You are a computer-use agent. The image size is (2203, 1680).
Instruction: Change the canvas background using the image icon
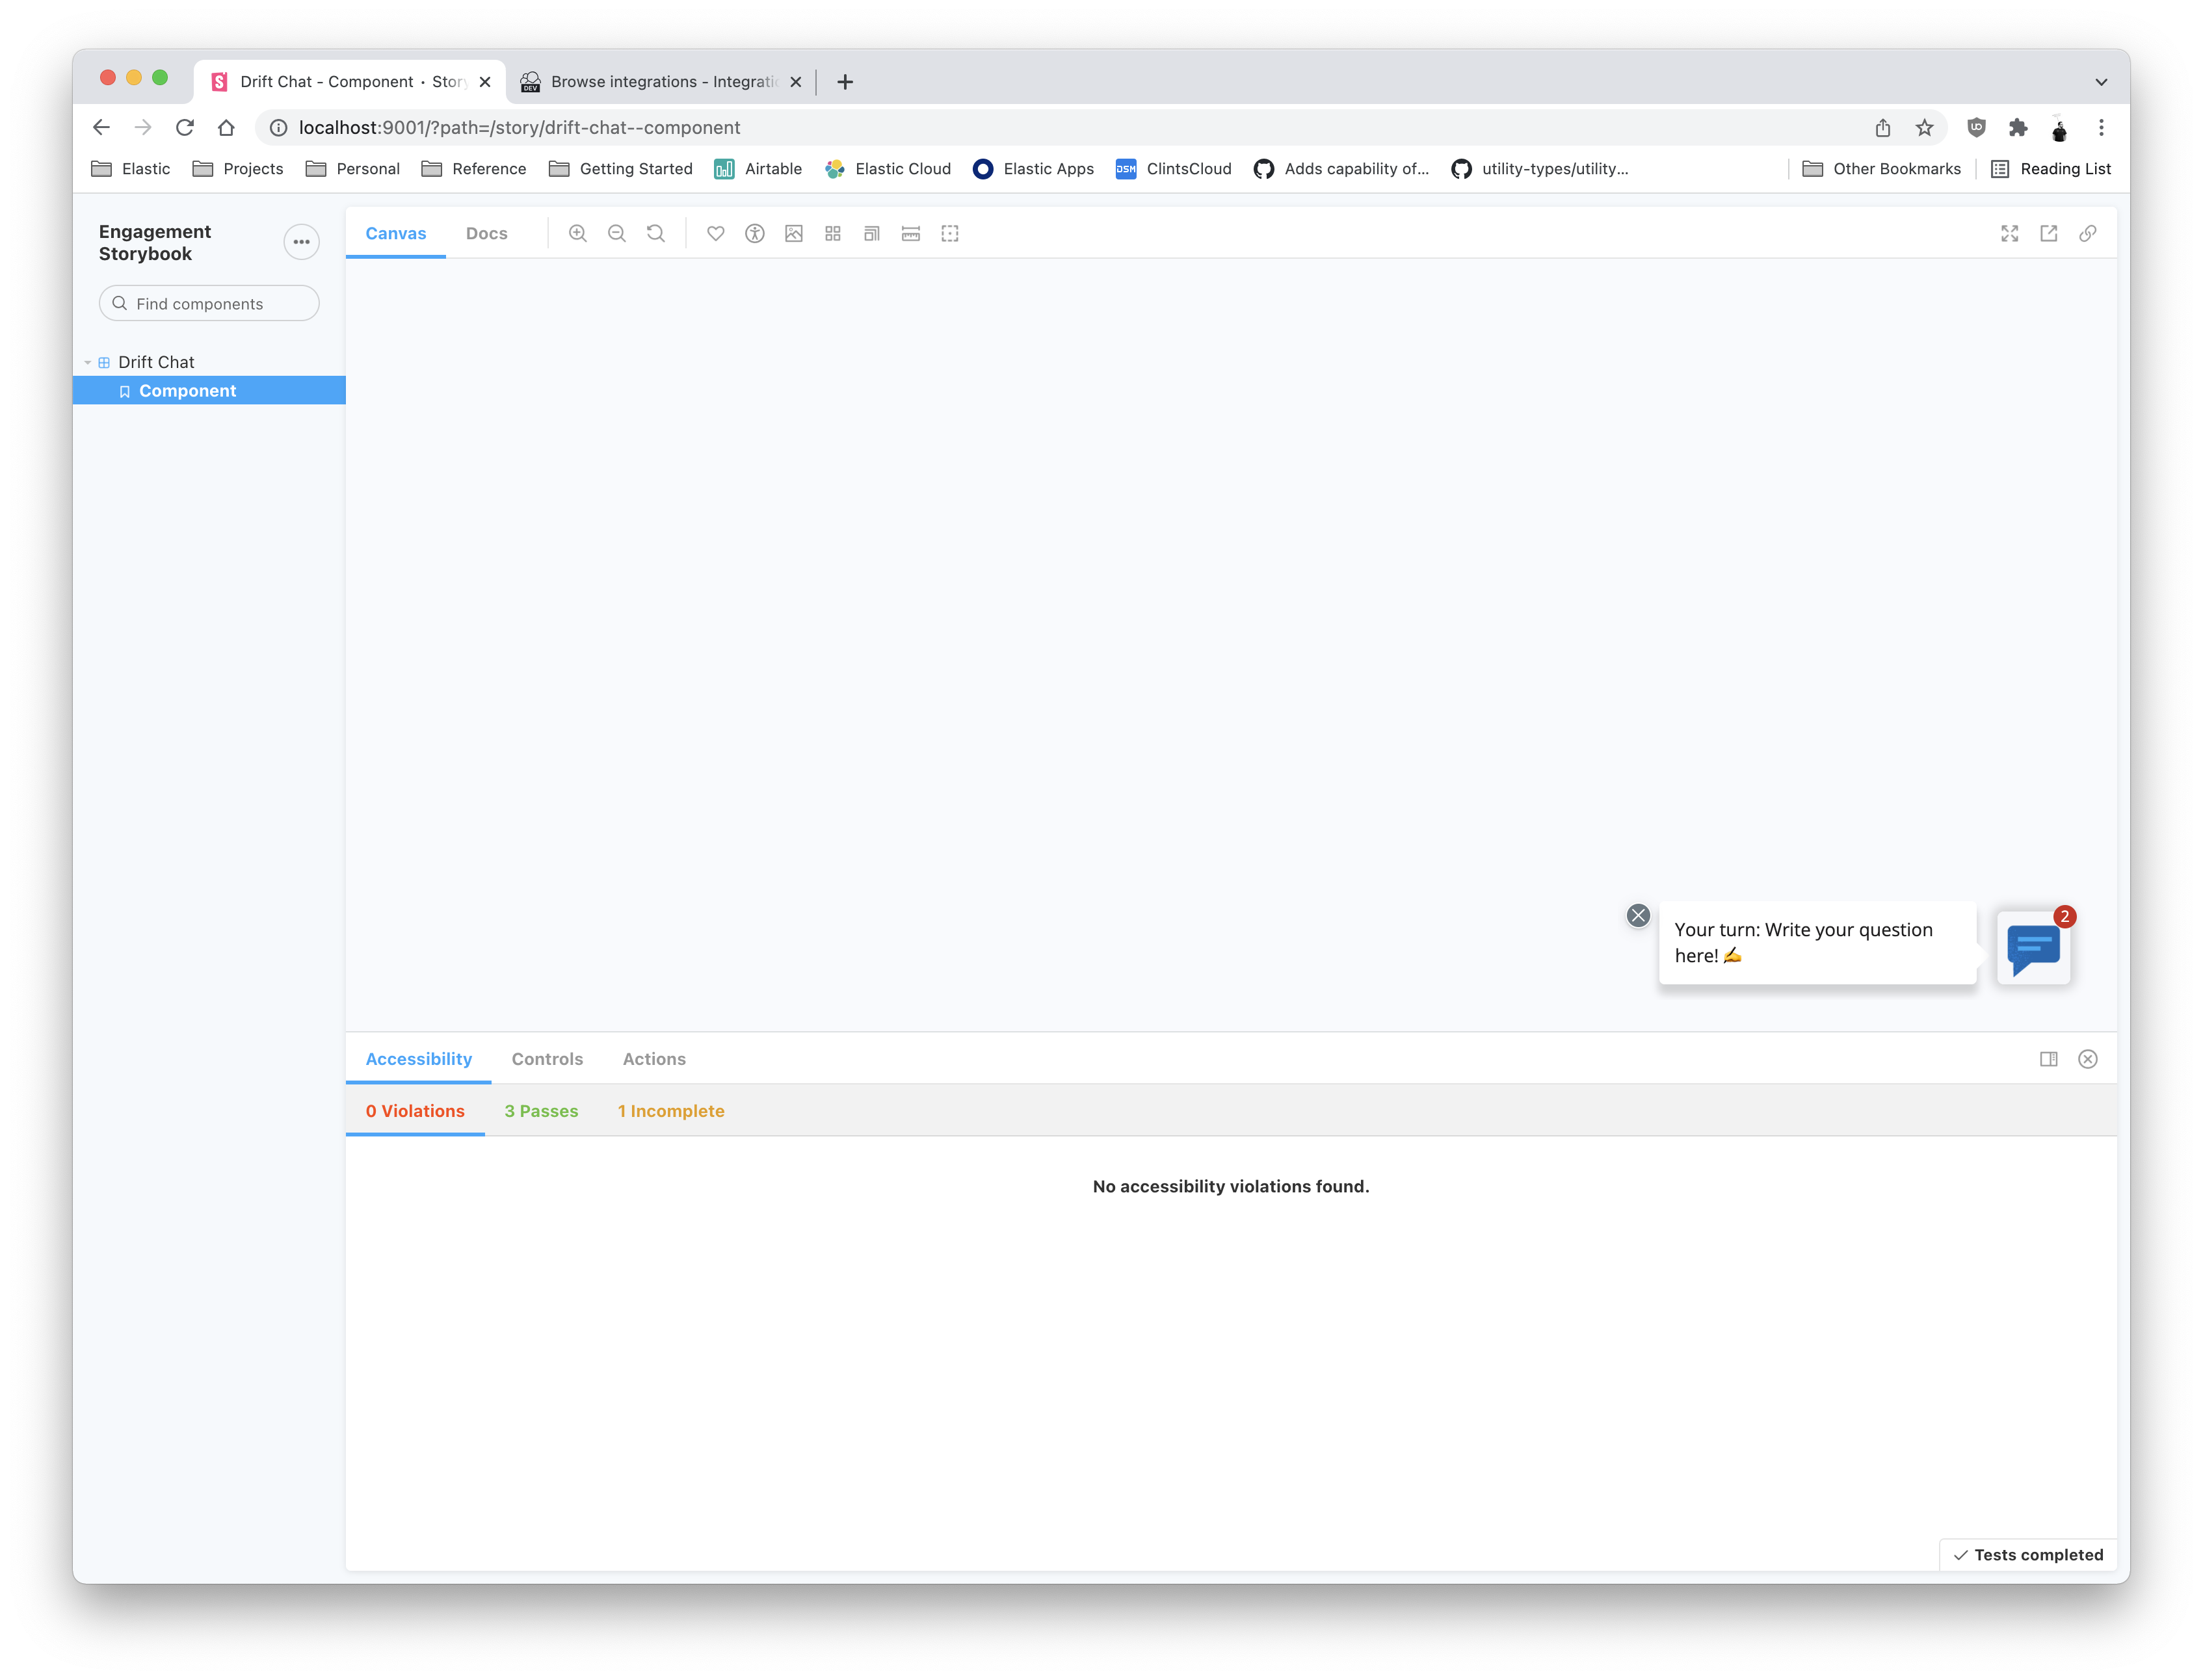[x=794, y=233]
